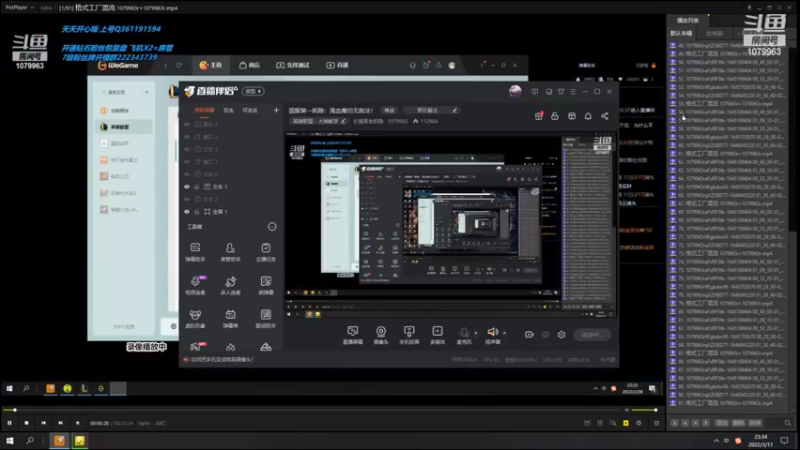The width and height of the screenshot is (800, 450).
Task: Show the hidden 窗口 2 layer
Action: tap(187, 137)
